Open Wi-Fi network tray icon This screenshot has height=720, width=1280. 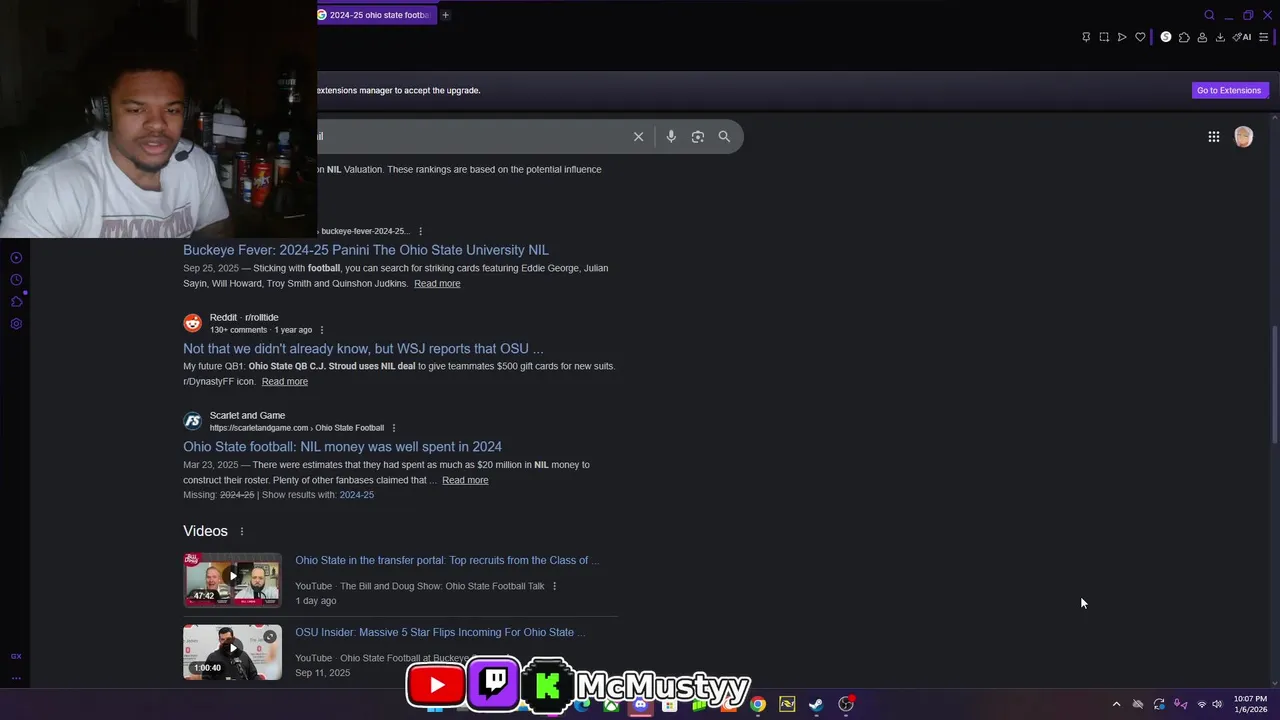(1202, 704)
